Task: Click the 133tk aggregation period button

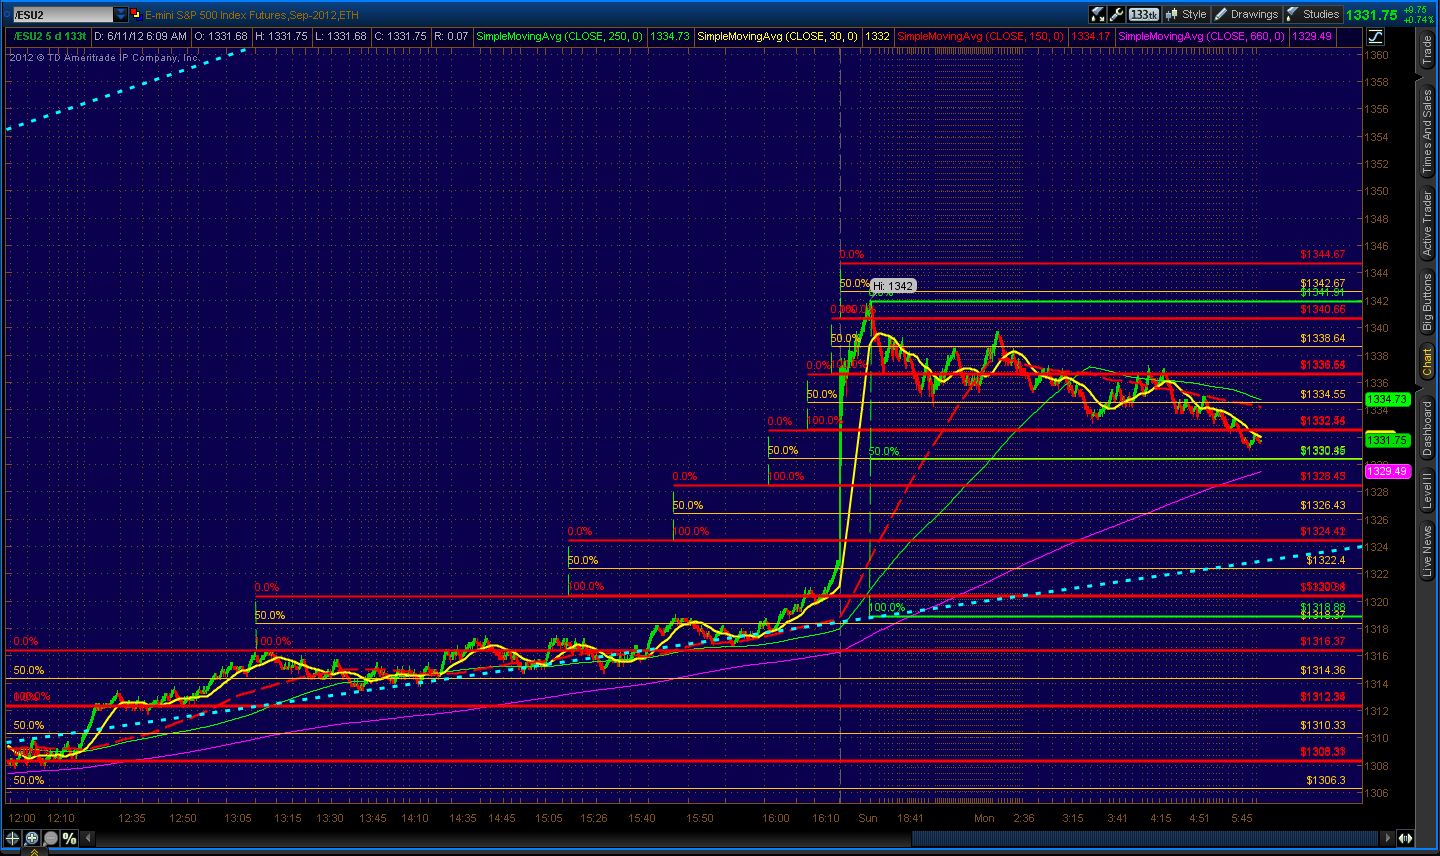Action: click(1143, 14)
